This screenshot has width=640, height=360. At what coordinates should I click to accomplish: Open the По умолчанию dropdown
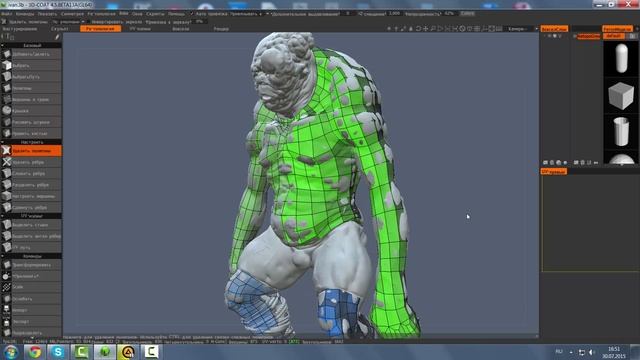pos(68,22)
